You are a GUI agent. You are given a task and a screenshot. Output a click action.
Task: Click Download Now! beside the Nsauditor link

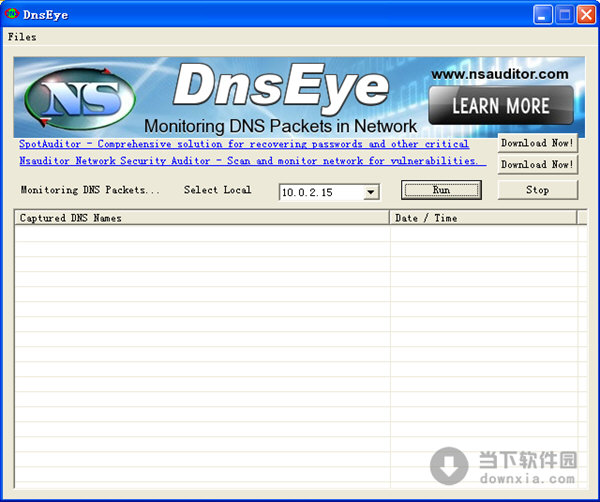pyautogui.click(x=537, y=164)
